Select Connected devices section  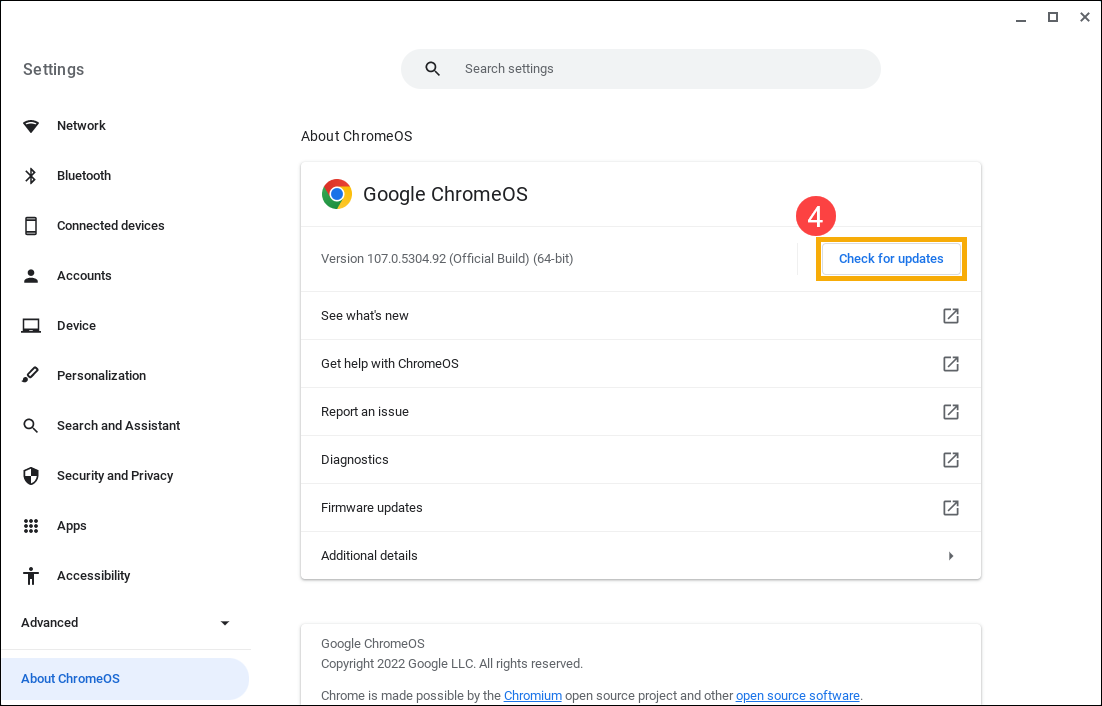tap(110, 225)
